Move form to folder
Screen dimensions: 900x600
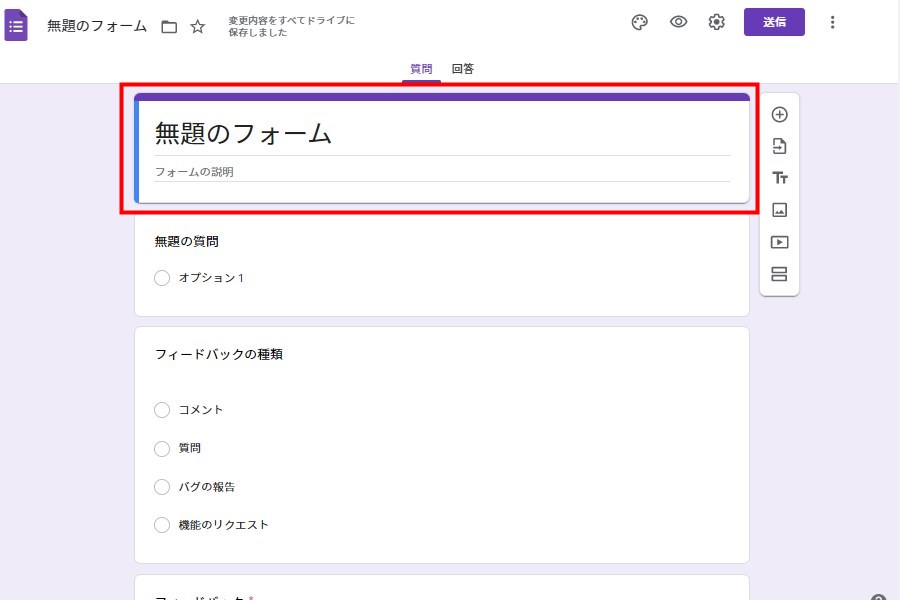169,27
